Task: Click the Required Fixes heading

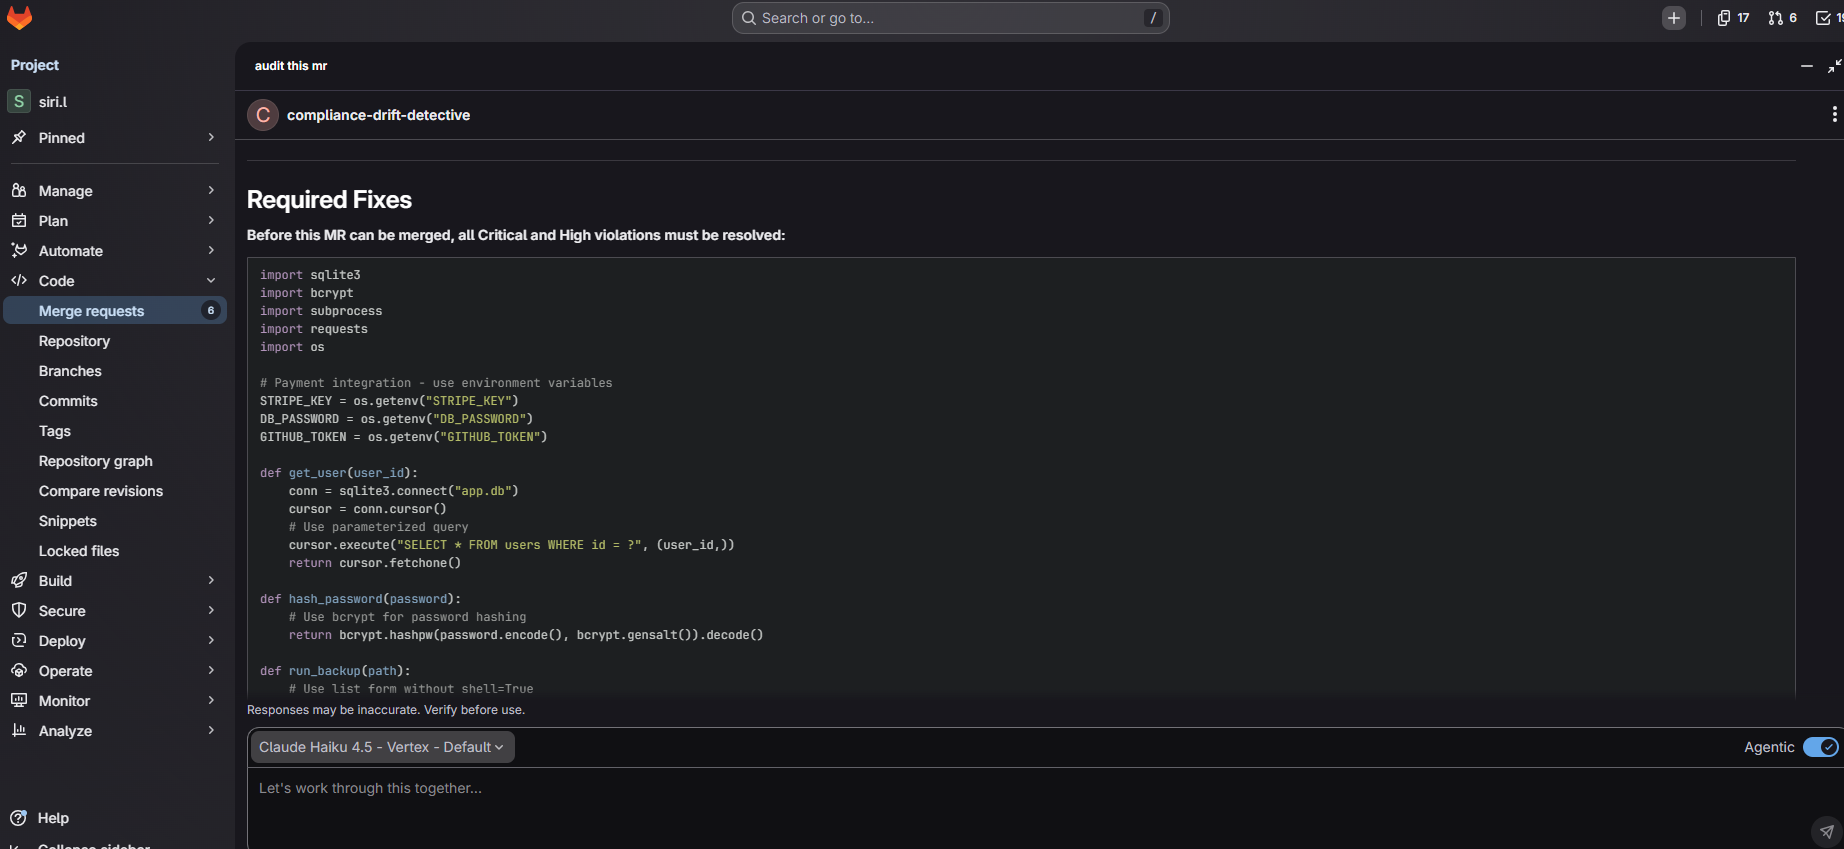Action: click(x=329, y=199)
